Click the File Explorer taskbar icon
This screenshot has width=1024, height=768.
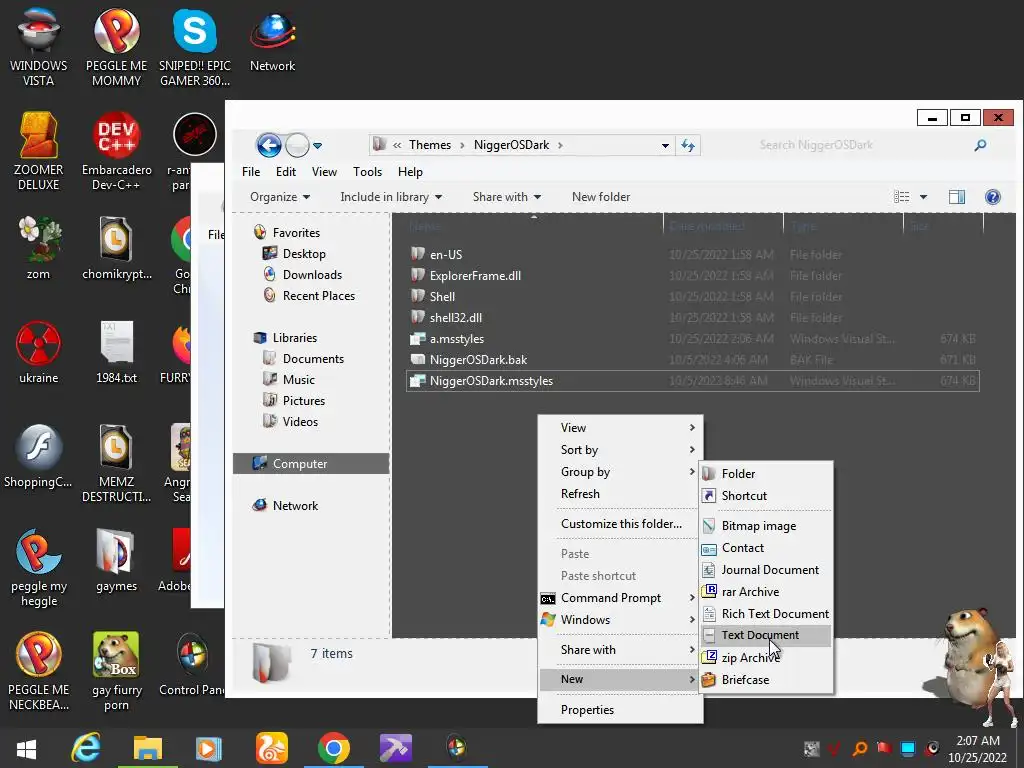point(148,748)
